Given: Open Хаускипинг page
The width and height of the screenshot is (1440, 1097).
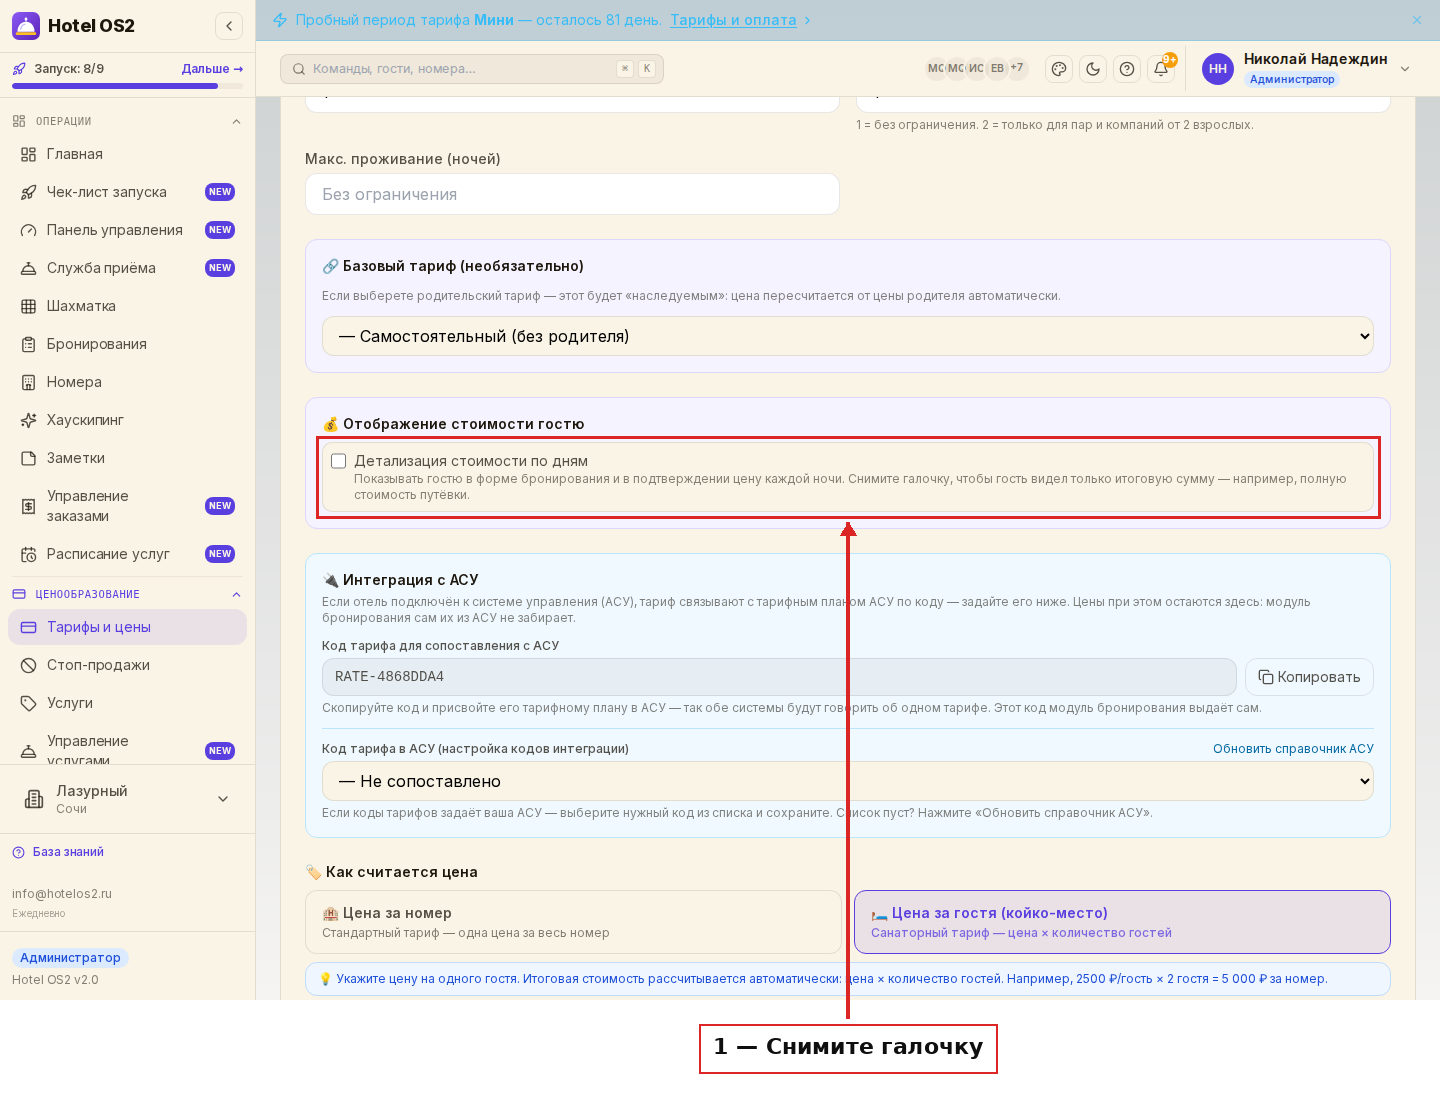Looking at the screenshot, I should click(x=127, y=420).
